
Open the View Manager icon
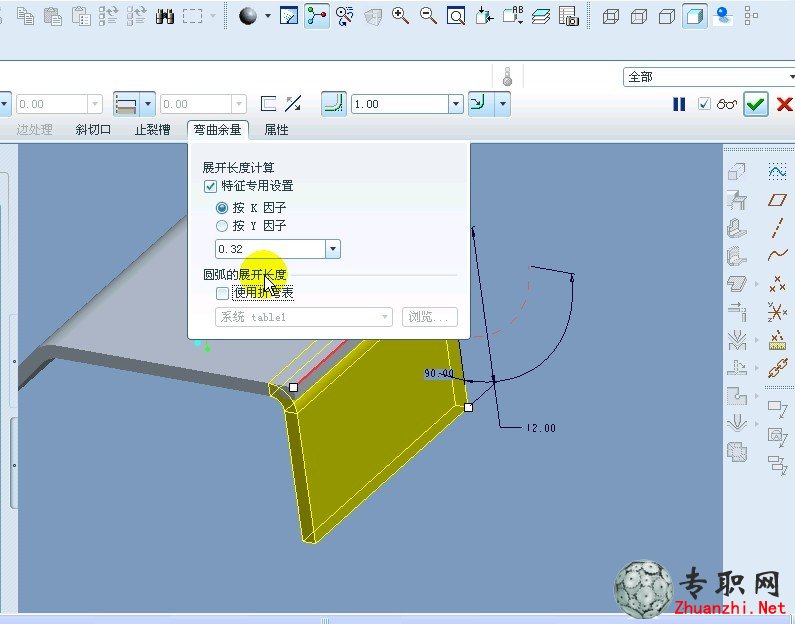coord(569,16)
